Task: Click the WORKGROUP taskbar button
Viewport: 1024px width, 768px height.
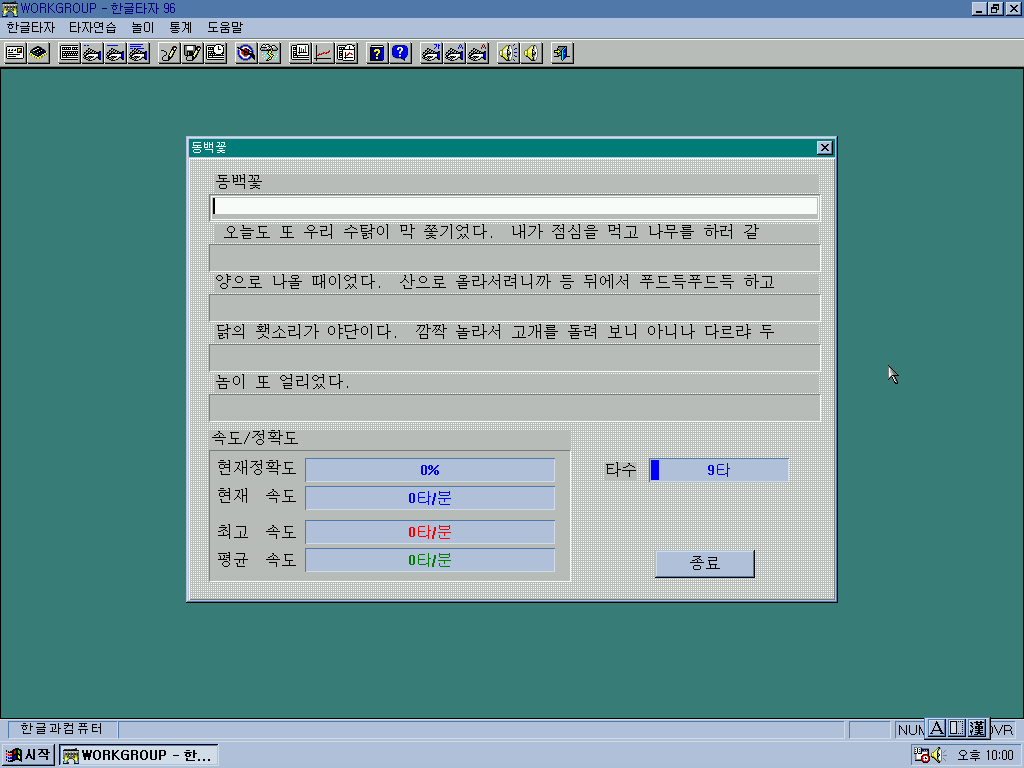Action: pyautogui.click(x=138, y=755)
